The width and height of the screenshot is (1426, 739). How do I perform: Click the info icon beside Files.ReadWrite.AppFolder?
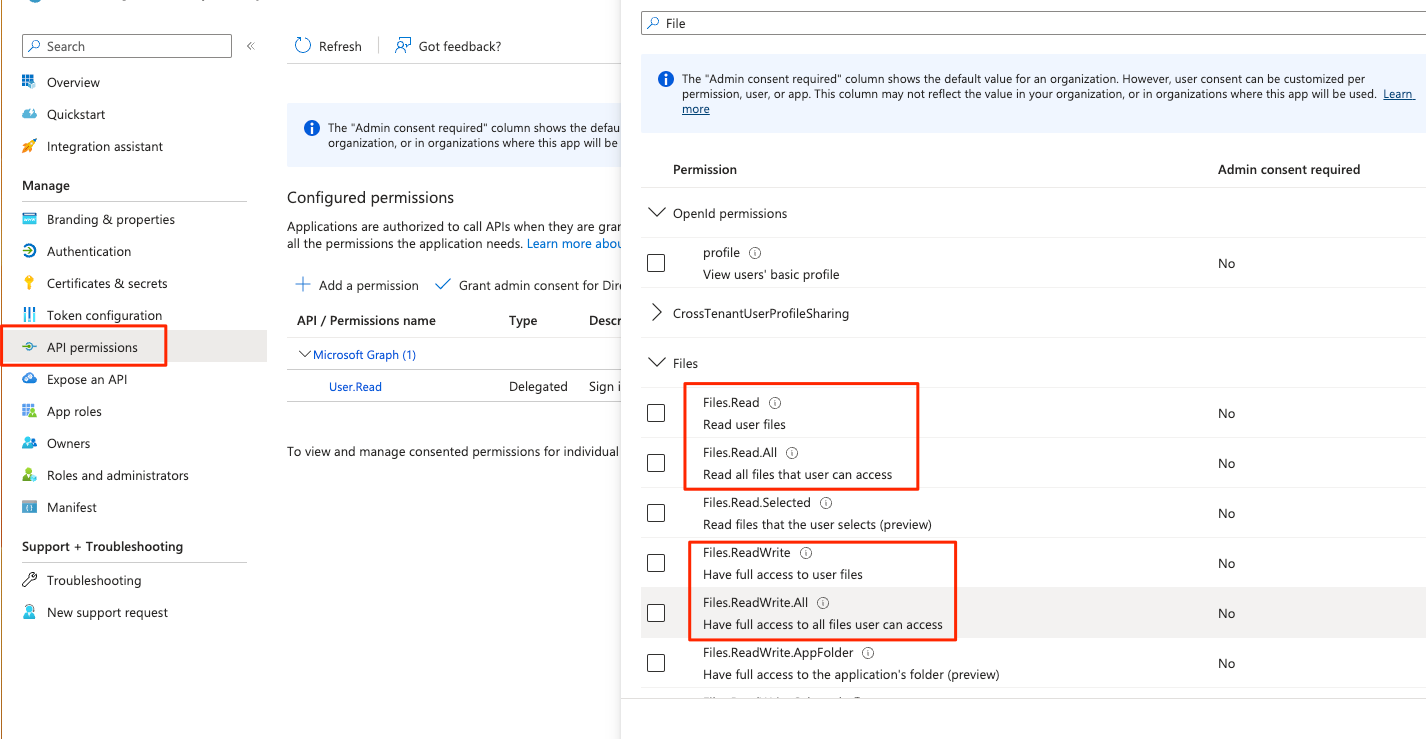click(867, 652)
